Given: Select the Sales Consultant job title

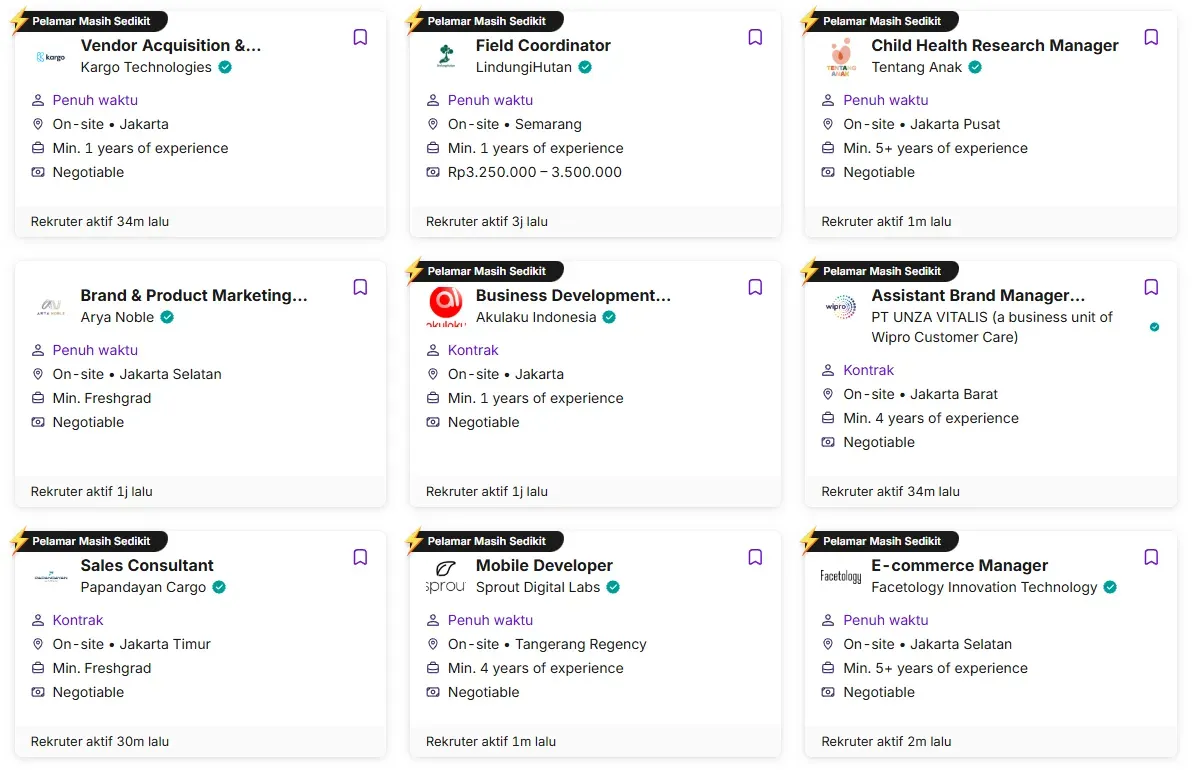Looking at the screenshot, I should [147, 566].
